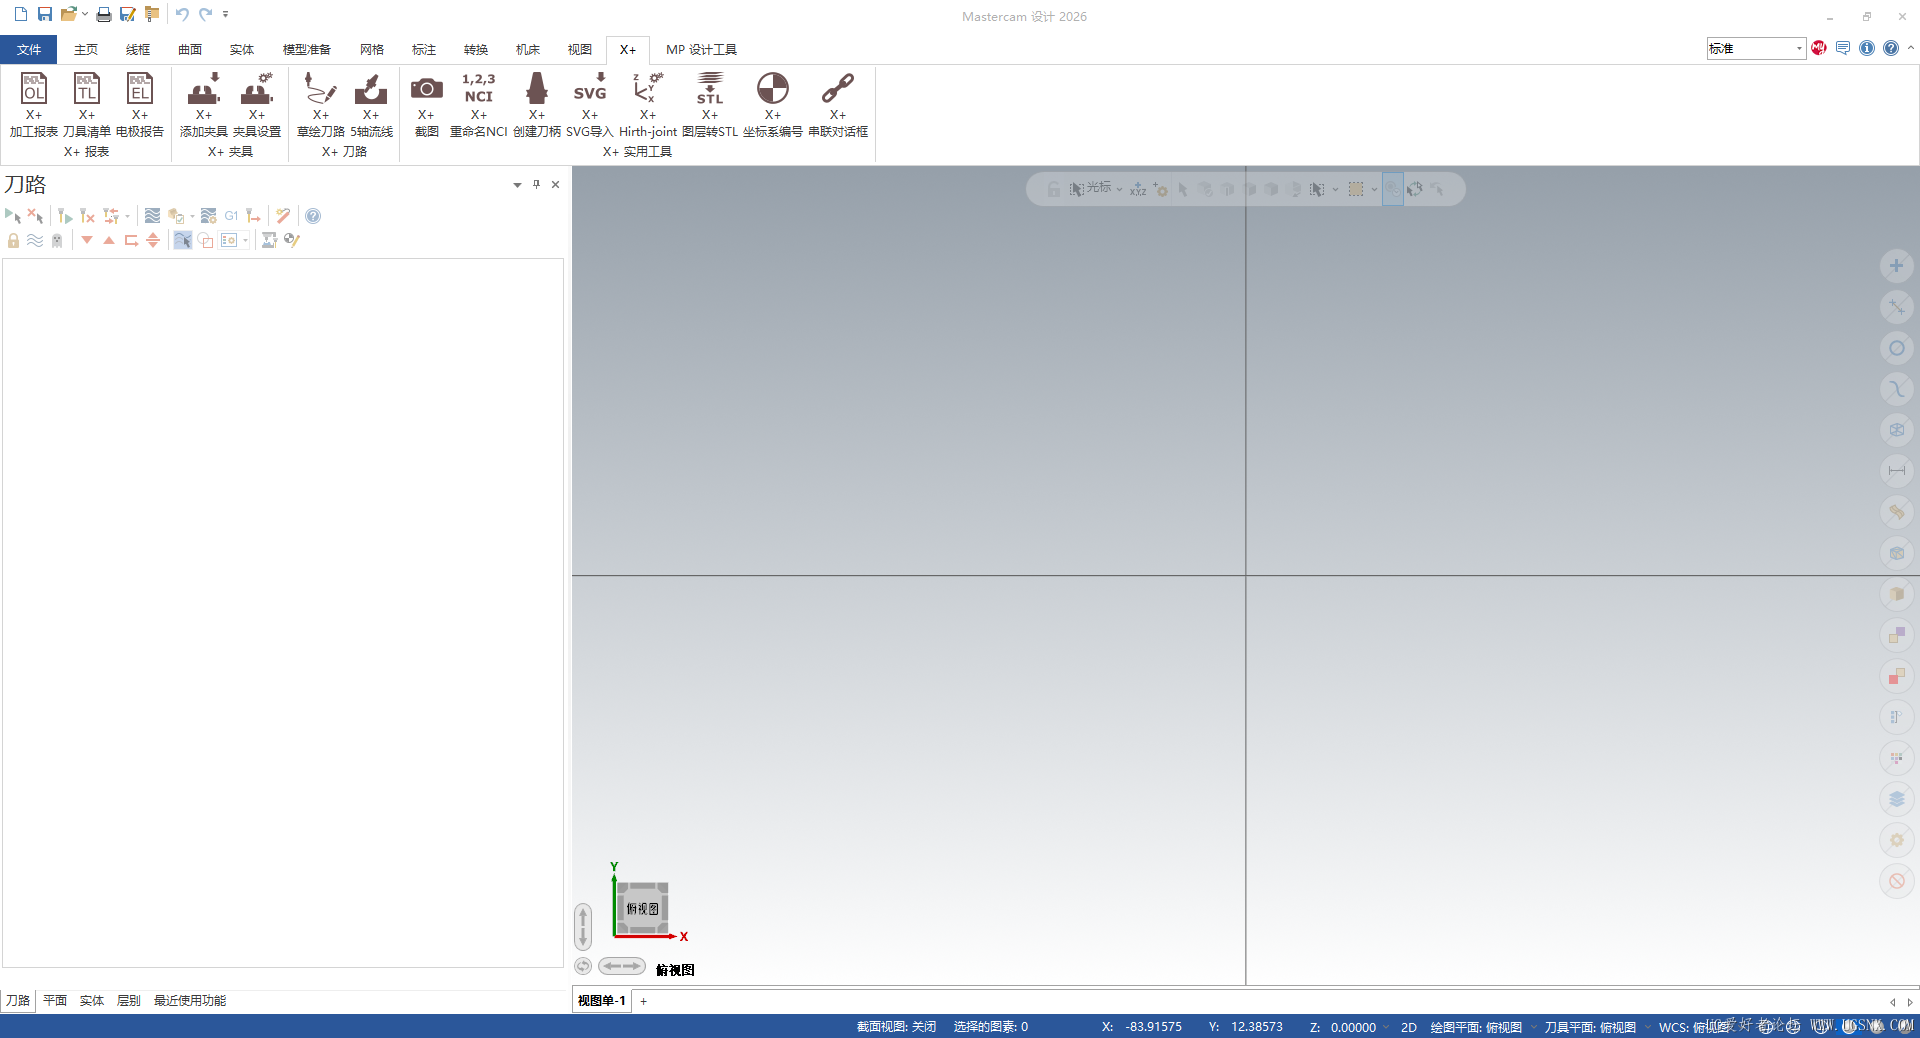Screen dimensions: 1920x1038
Task: Toggle the lock selected operations icon
Action: click(13, 240)
